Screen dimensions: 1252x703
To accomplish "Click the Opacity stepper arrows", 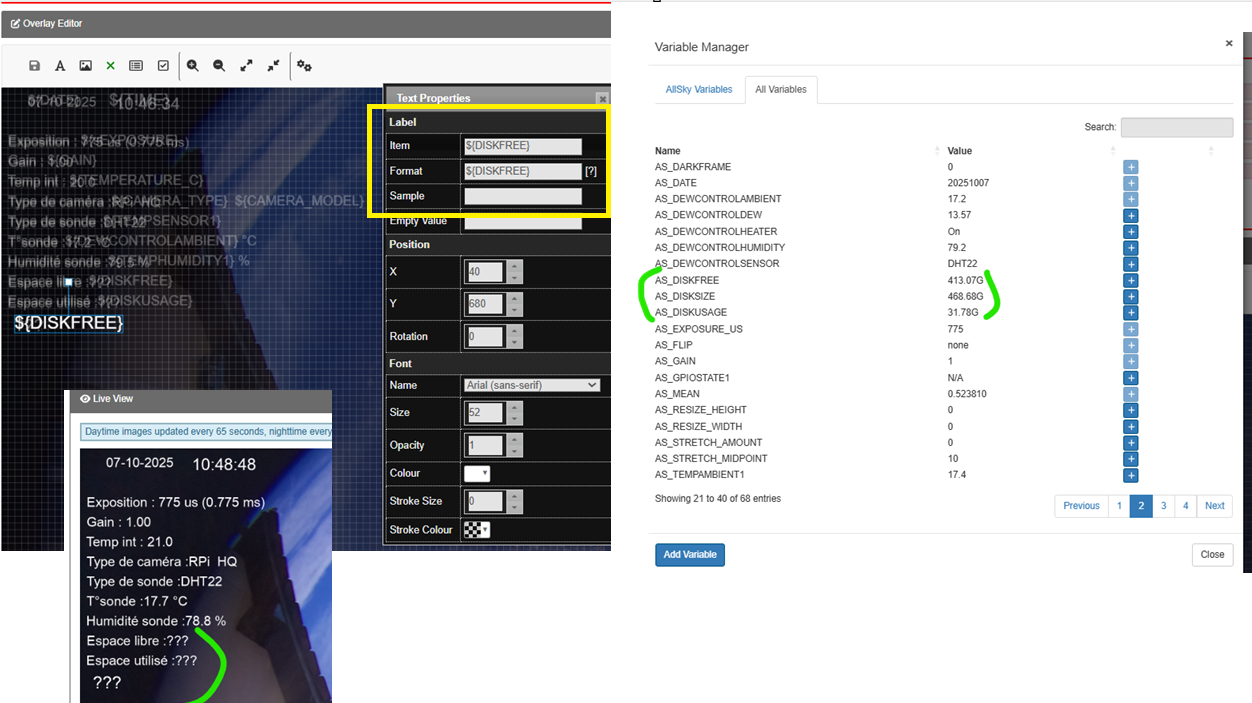I will pos(514,445).
